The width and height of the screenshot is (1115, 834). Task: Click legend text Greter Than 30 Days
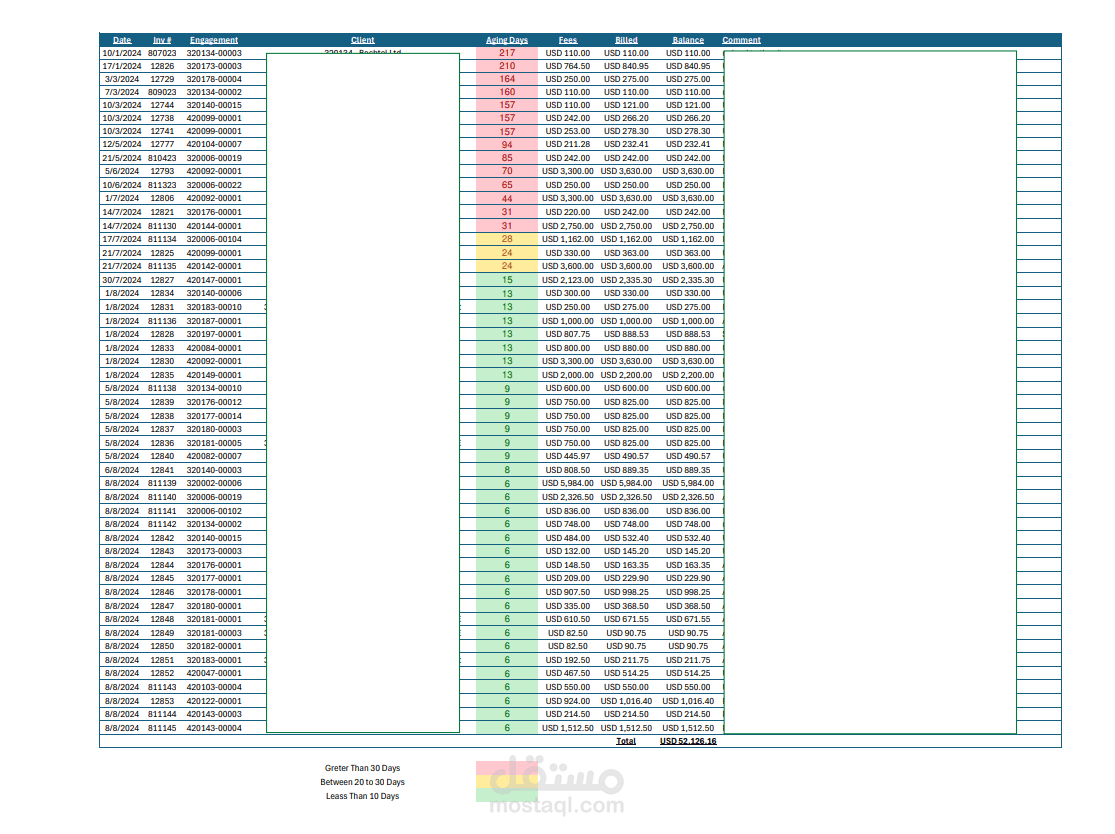pos(363,769)
